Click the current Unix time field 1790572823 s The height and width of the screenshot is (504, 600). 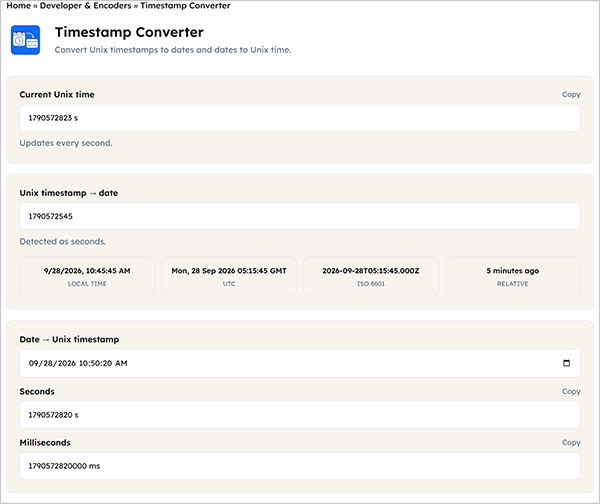(300, 118)
